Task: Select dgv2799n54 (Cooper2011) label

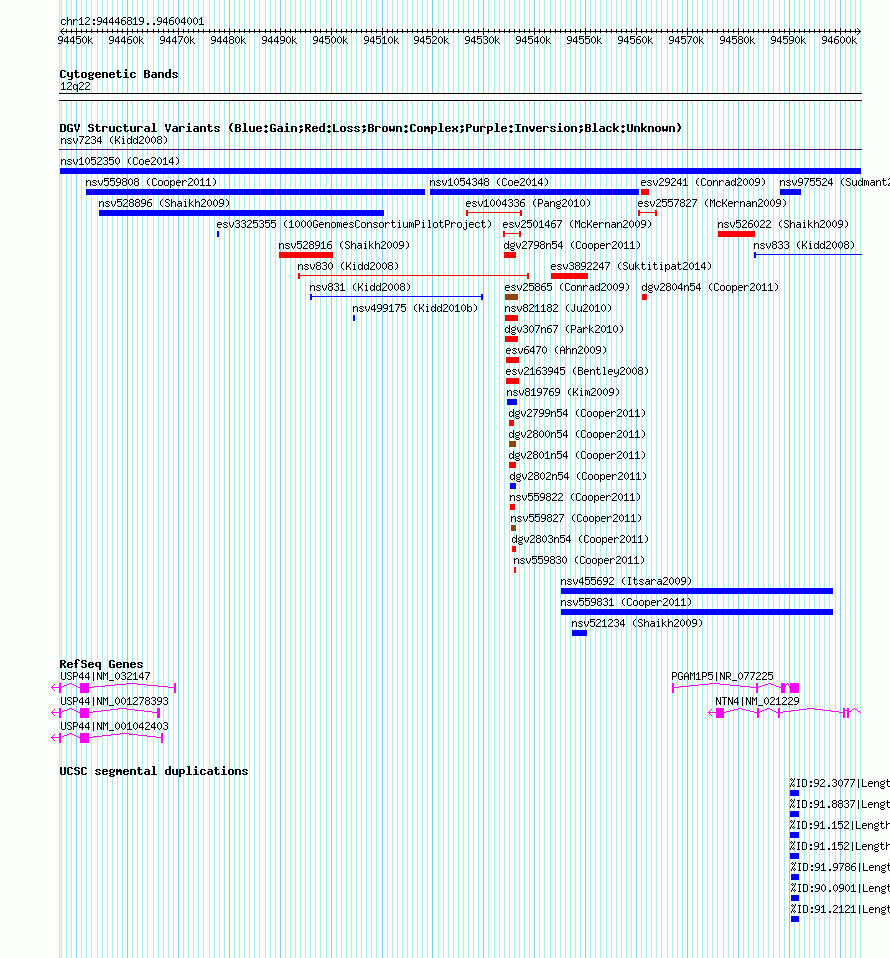Action: click(577, 413)
